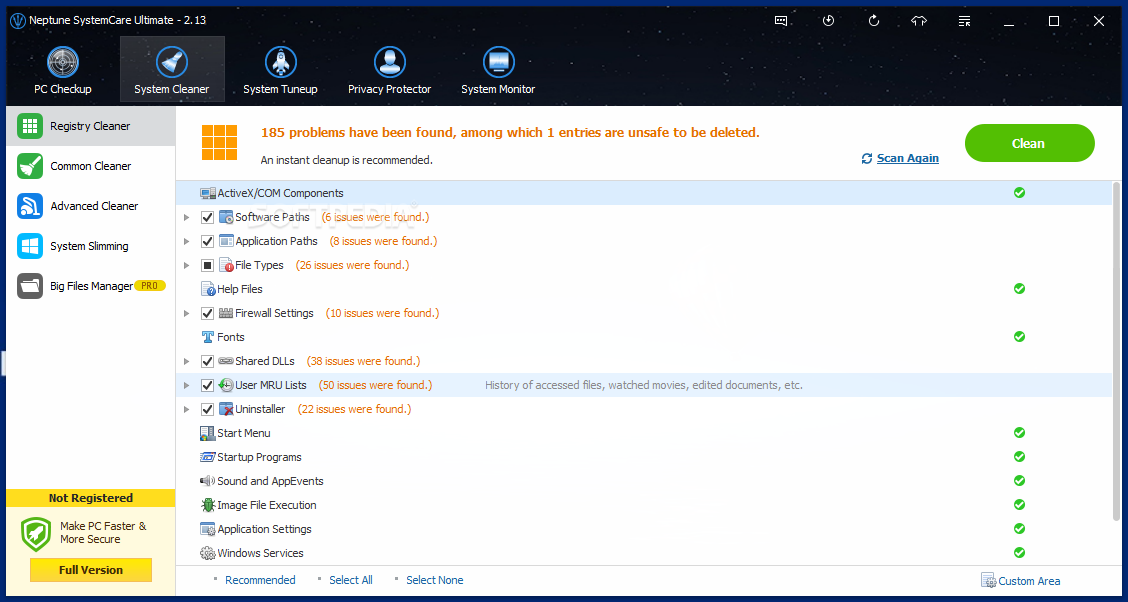Expand the File Types issue list
1128x602 pixels.
coord(186,265)
